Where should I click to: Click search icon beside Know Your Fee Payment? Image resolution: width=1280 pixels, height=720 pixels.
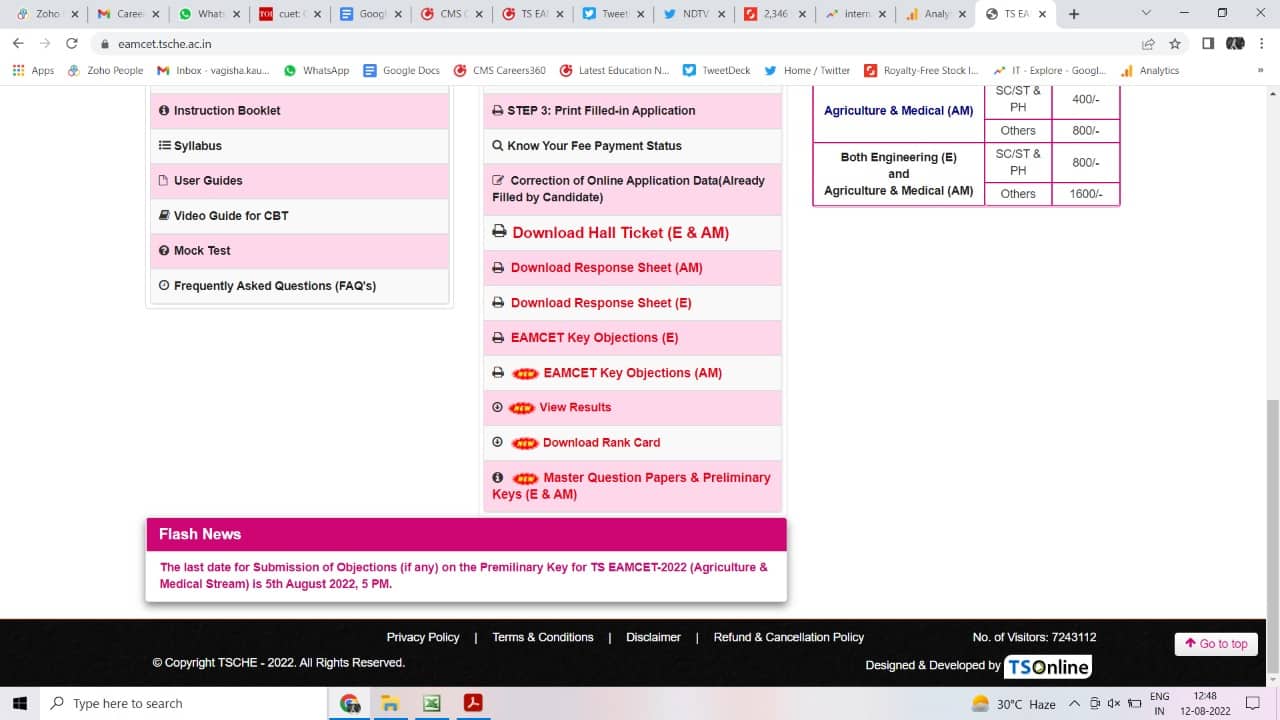click(x=497, y=146)
